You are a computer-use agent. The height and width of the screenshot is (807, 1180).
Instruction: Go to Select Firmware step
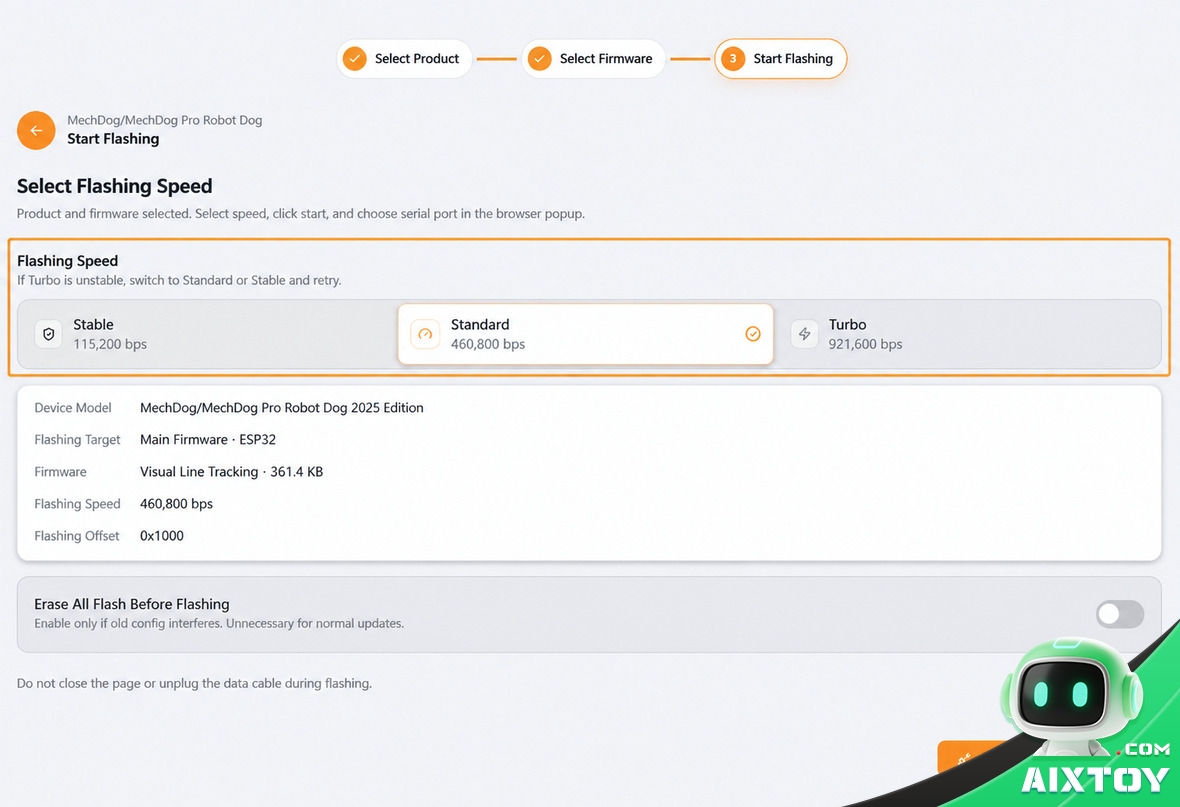point(594,59)
